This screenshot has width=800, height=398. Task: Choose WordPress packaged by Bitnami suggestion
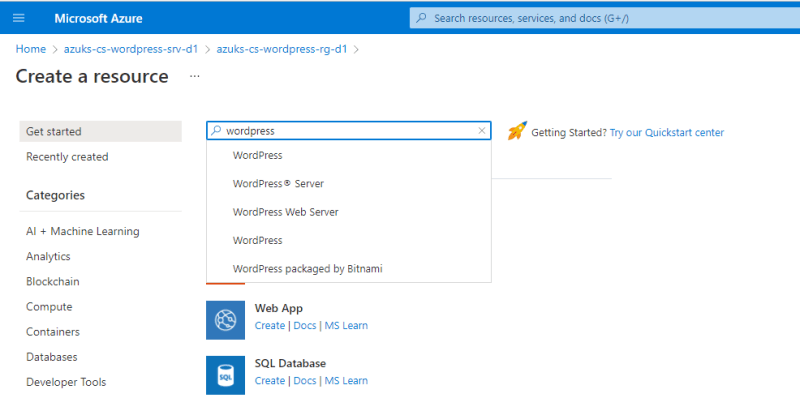click(x=348, y=268)
